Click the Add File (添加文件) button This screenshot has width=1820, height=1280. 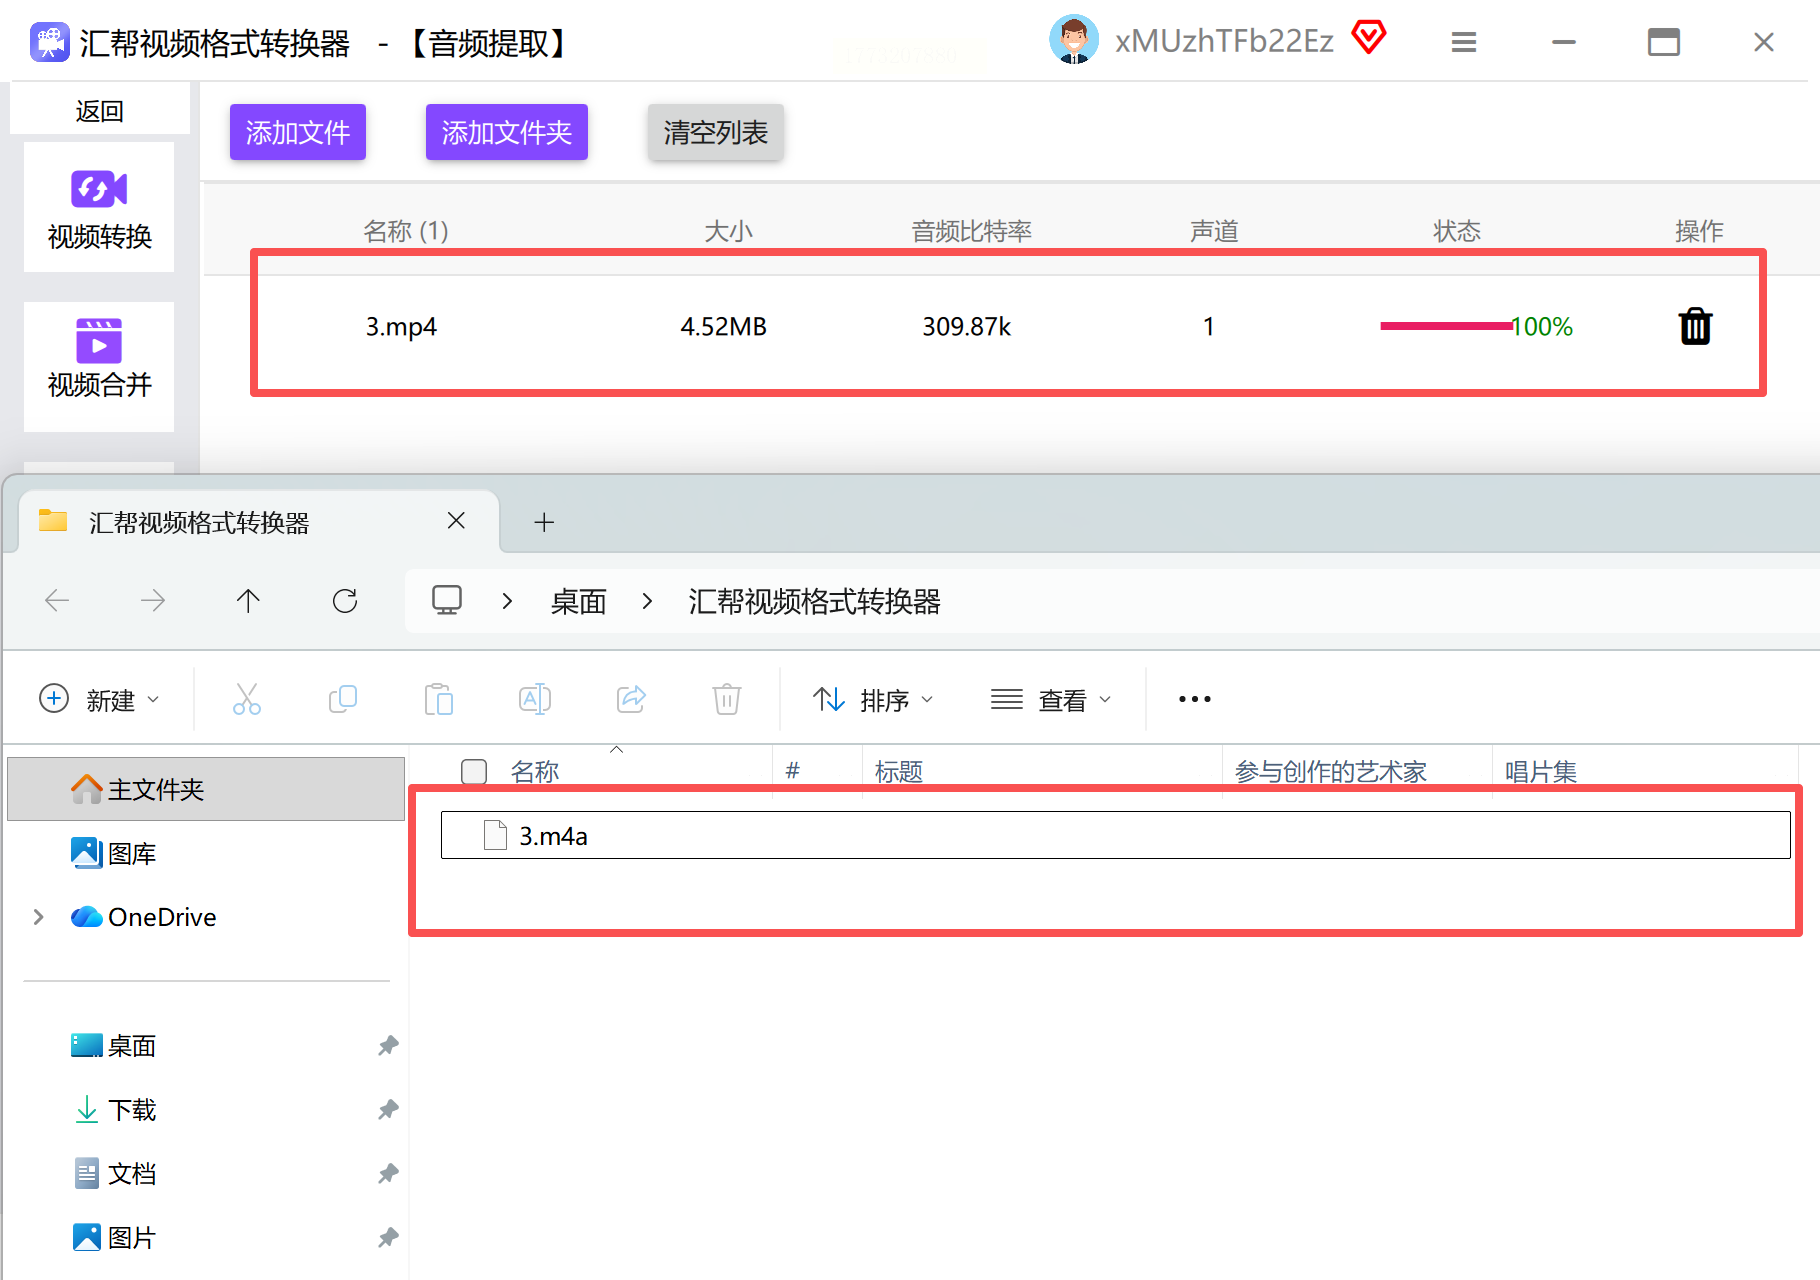point(298,132)
